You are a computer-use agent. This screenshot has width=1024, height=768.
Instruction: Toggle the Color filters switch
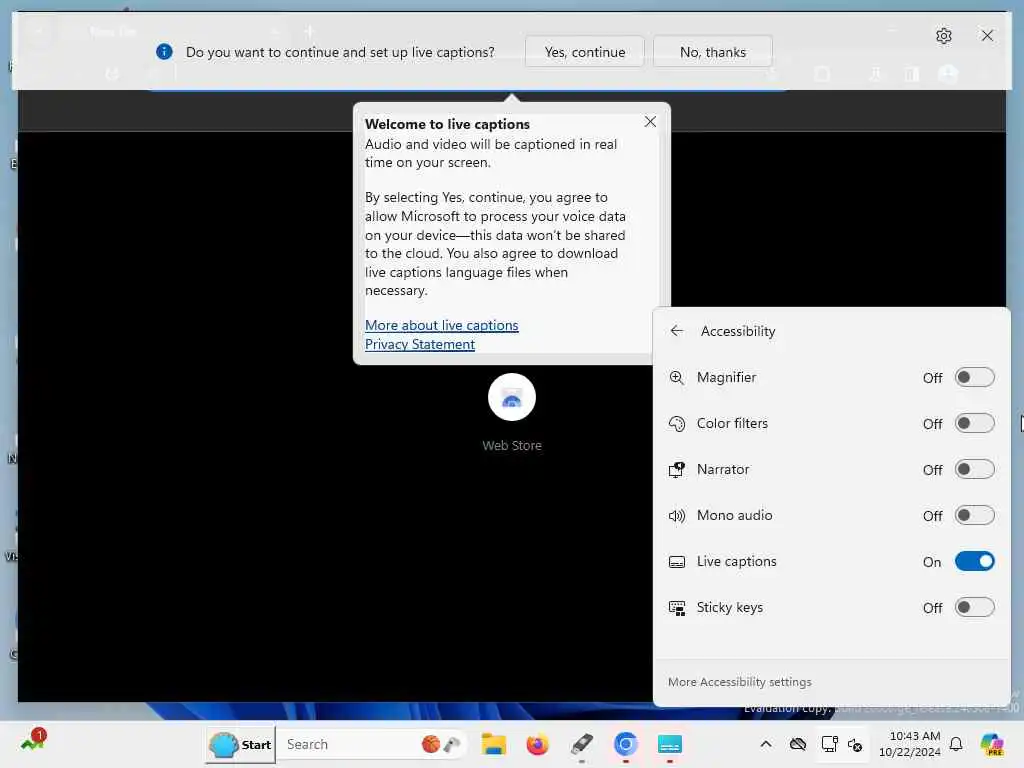[974, 423]
